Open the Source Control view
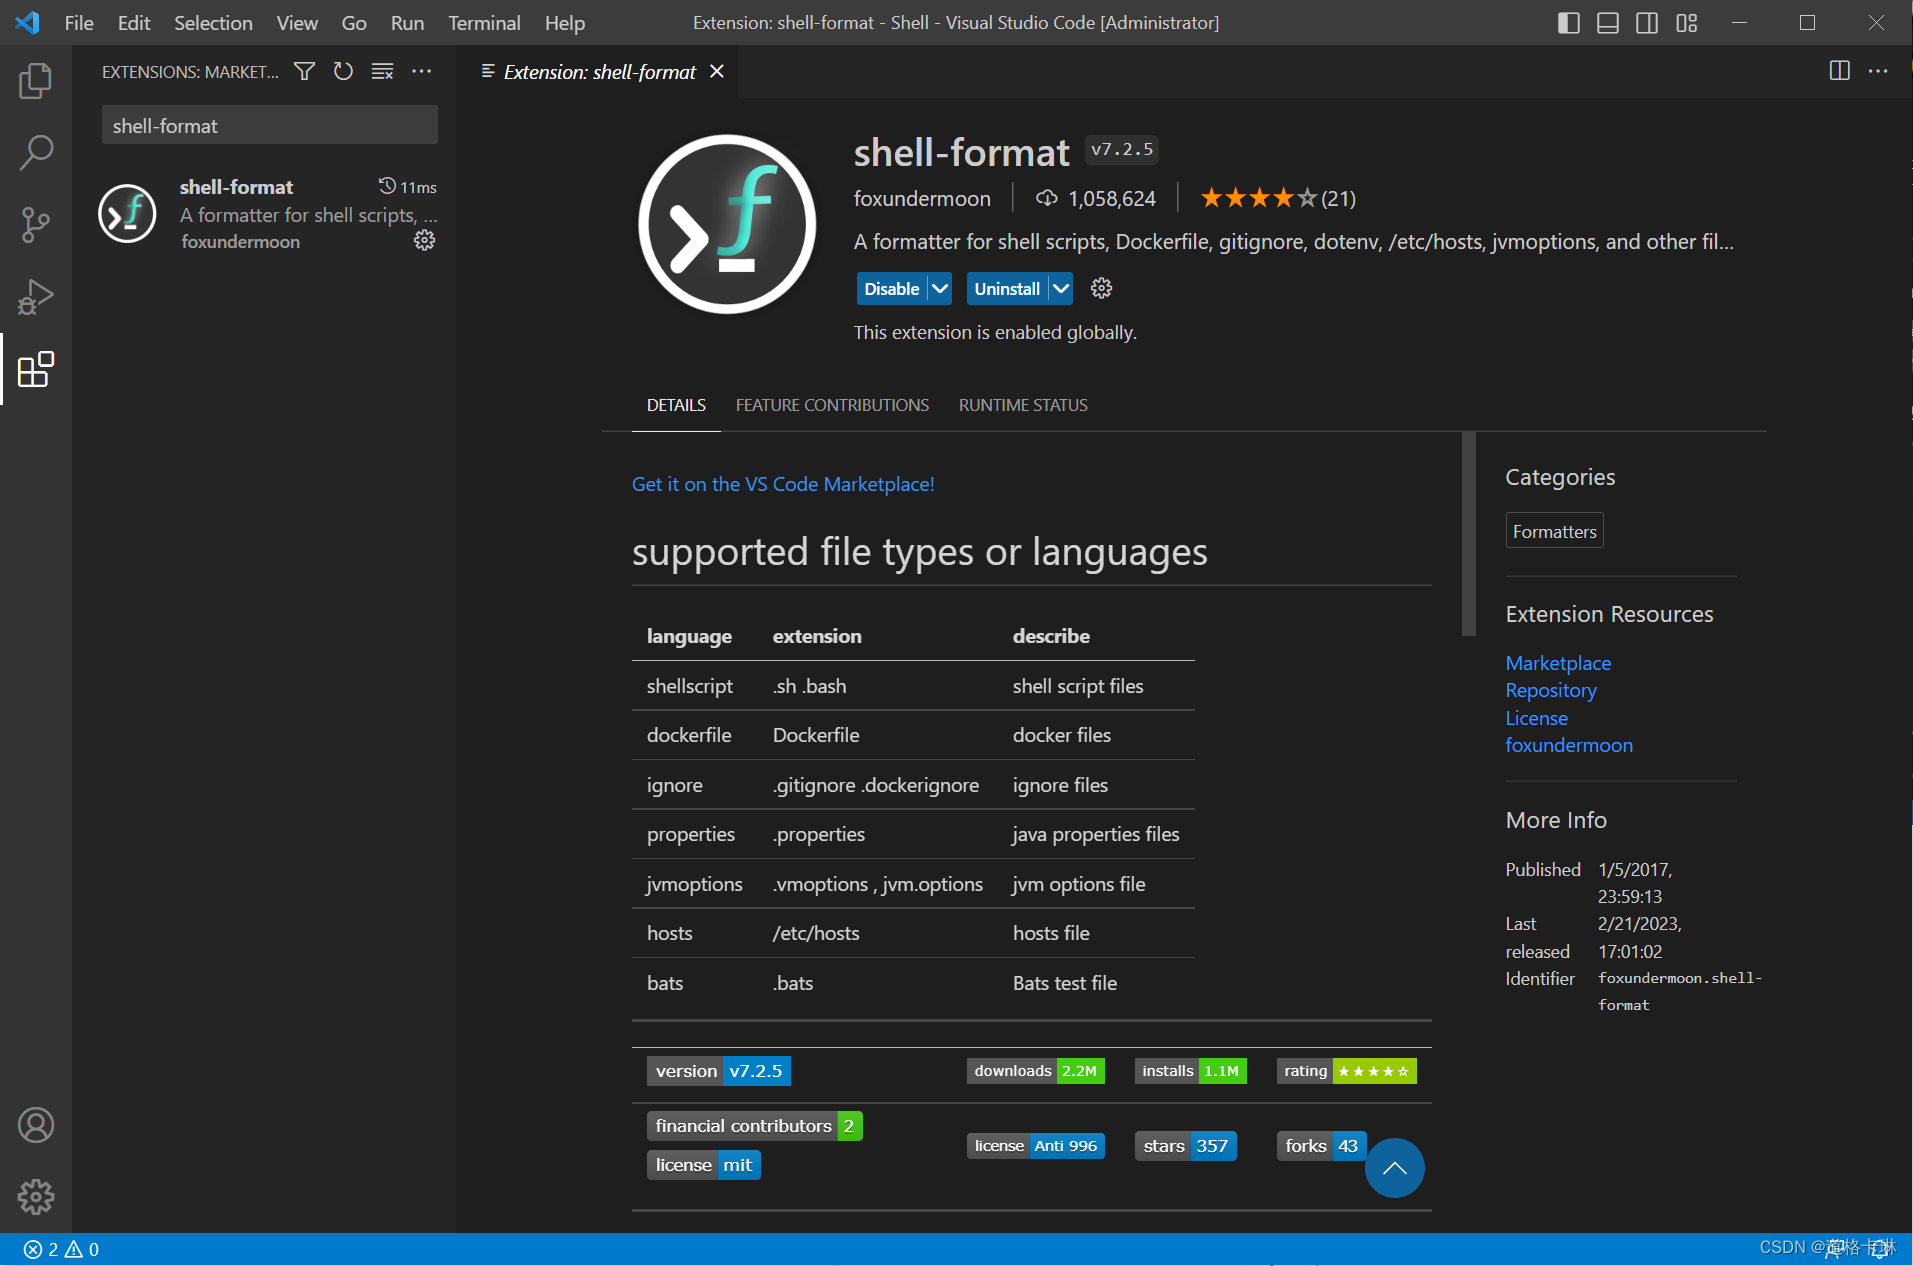 click(36, 225)
